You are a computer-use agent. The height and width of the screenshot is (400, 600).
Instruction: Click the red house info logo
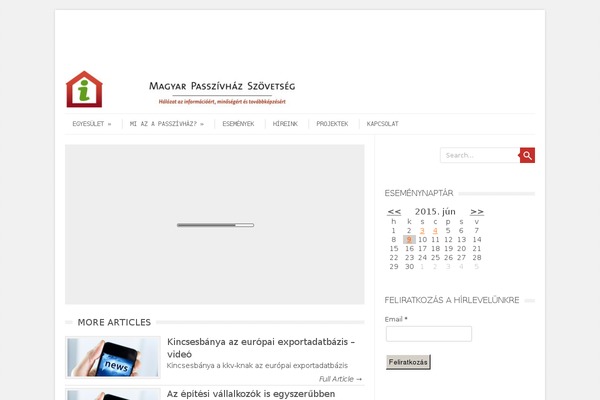pyautogui.click(x=84, y=89)
